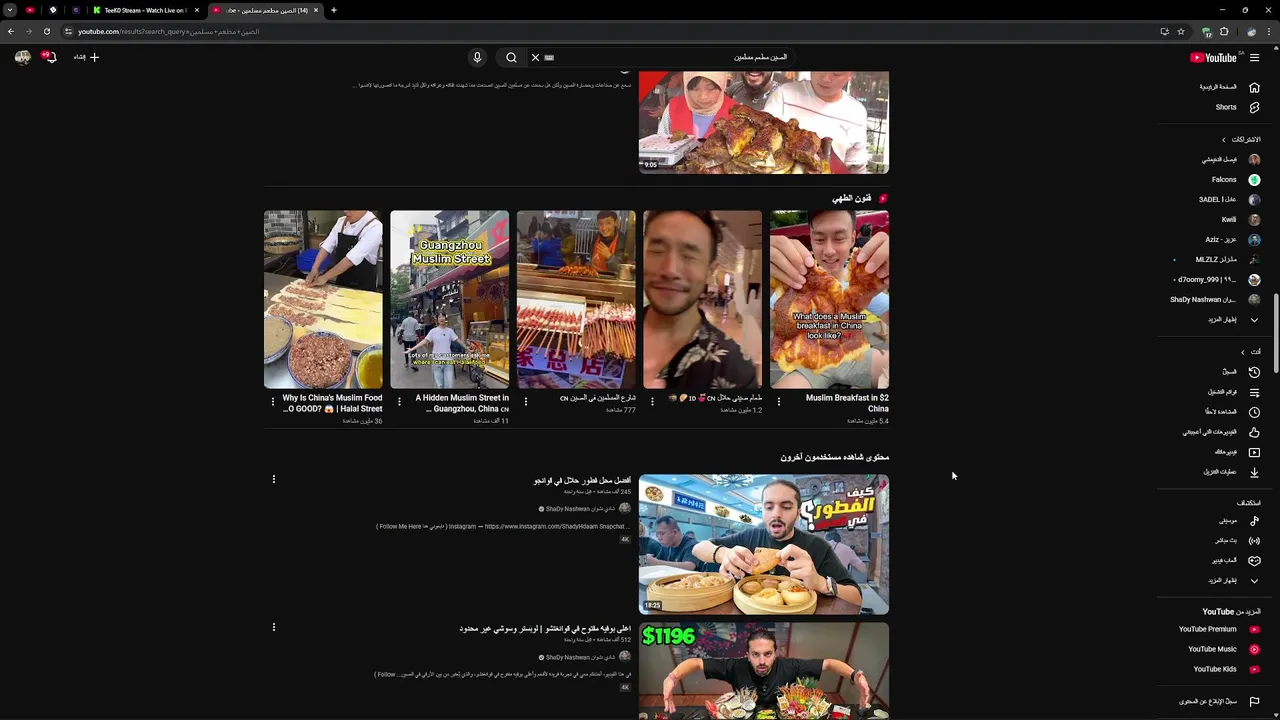
Task: Go to Home in the sidebar
Action: pyautogui.click(x=1228, y=87)
